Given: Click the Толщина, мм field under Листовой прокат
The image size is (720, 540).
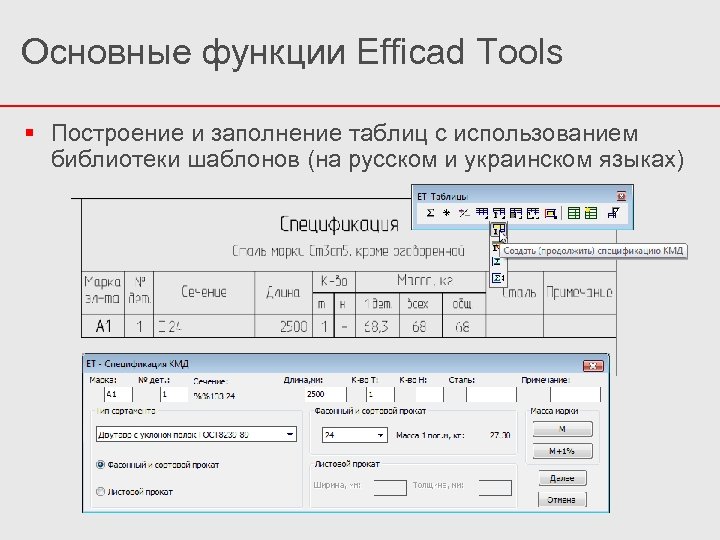Looking at the screenshot, I should point(495,488).
